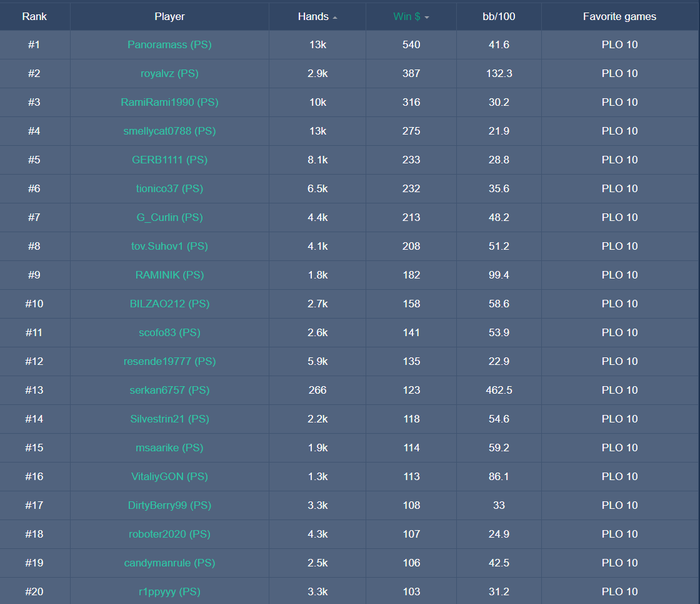Click the win value 103

point(411,592)
